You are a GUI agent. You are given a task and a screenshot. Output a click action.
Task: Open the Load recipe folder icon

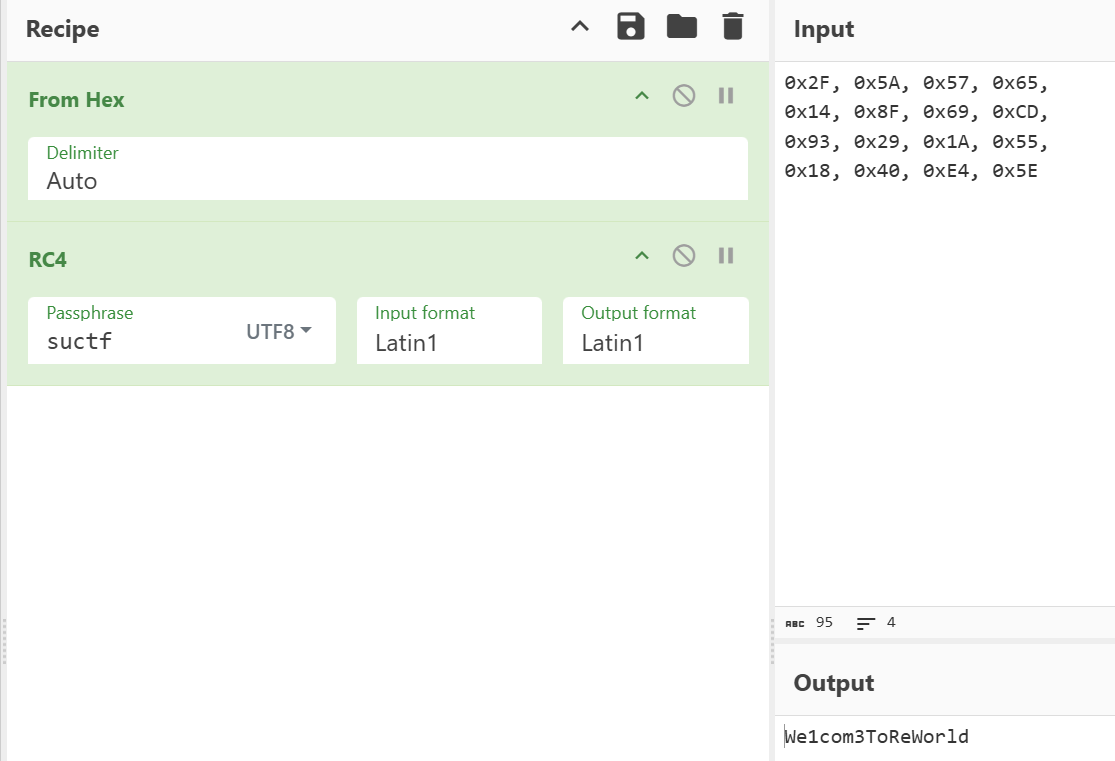[x=682, y=27]
